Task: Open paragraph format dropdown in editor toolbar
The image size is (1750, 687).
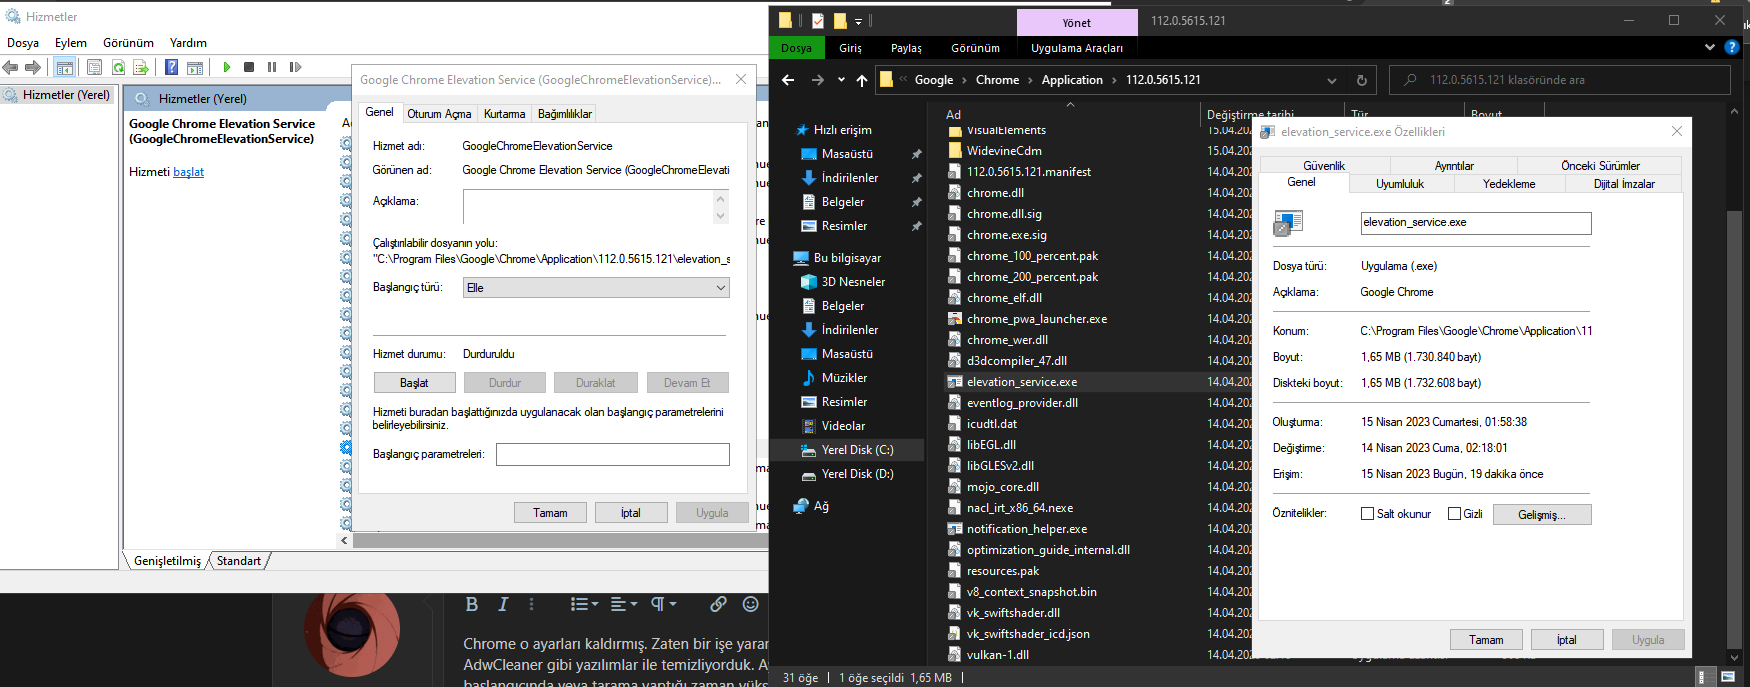Action: [x=664, y=604]
